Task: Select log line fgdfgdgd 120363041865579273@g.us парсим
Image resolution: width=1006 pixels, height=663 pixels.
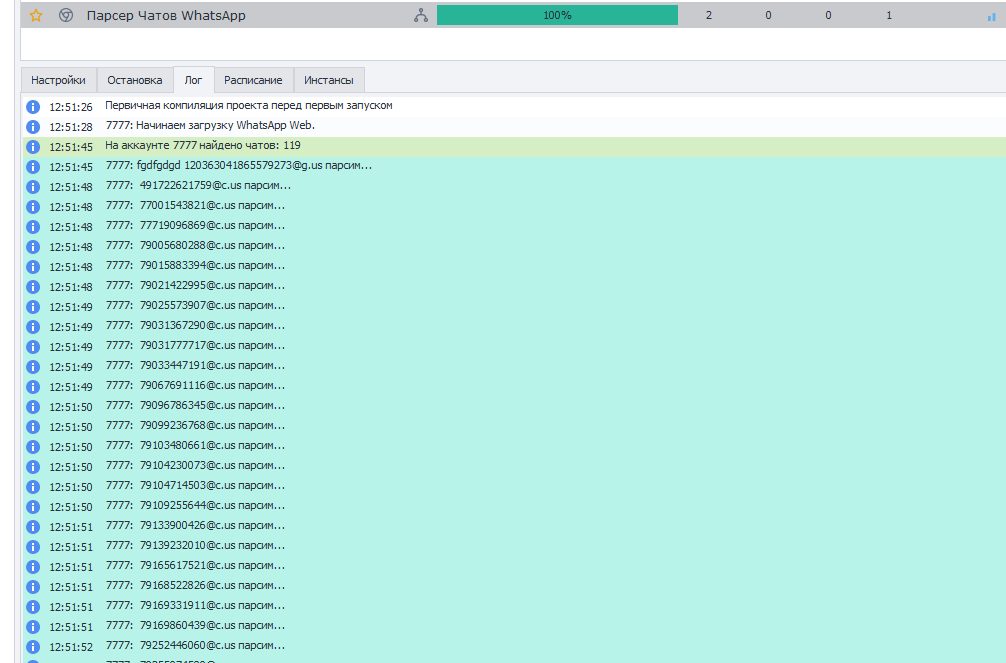Action: coord(513,166)
